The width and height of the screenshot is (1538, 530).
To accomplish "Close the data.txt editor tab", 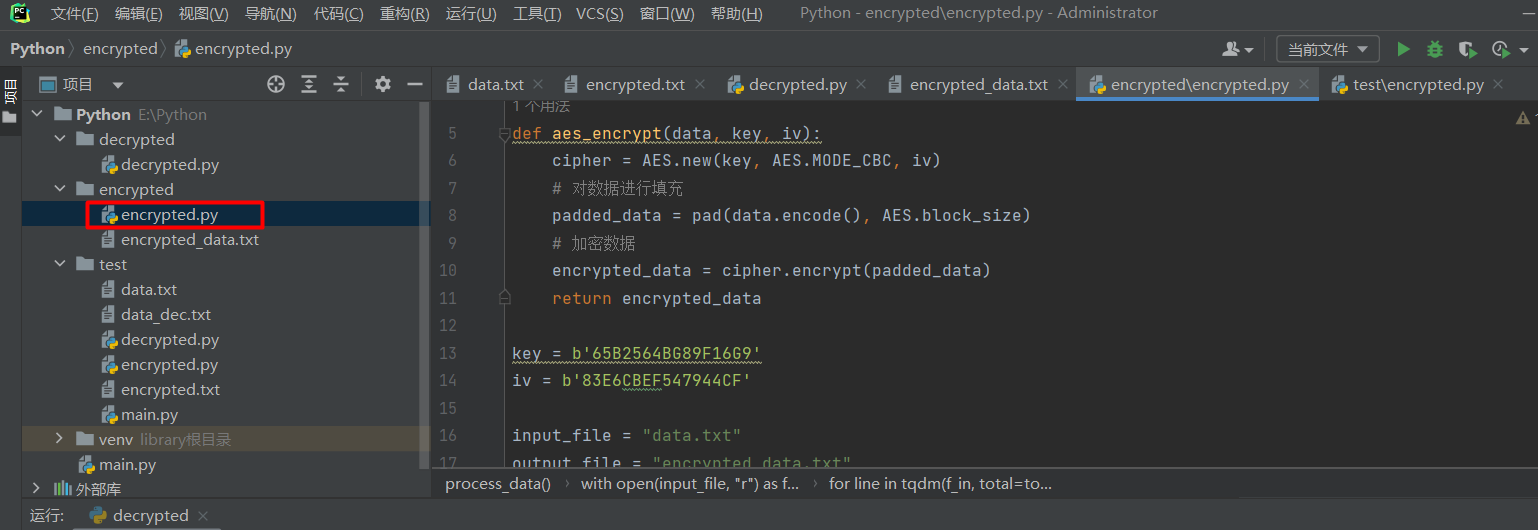I will click(539, 84).
